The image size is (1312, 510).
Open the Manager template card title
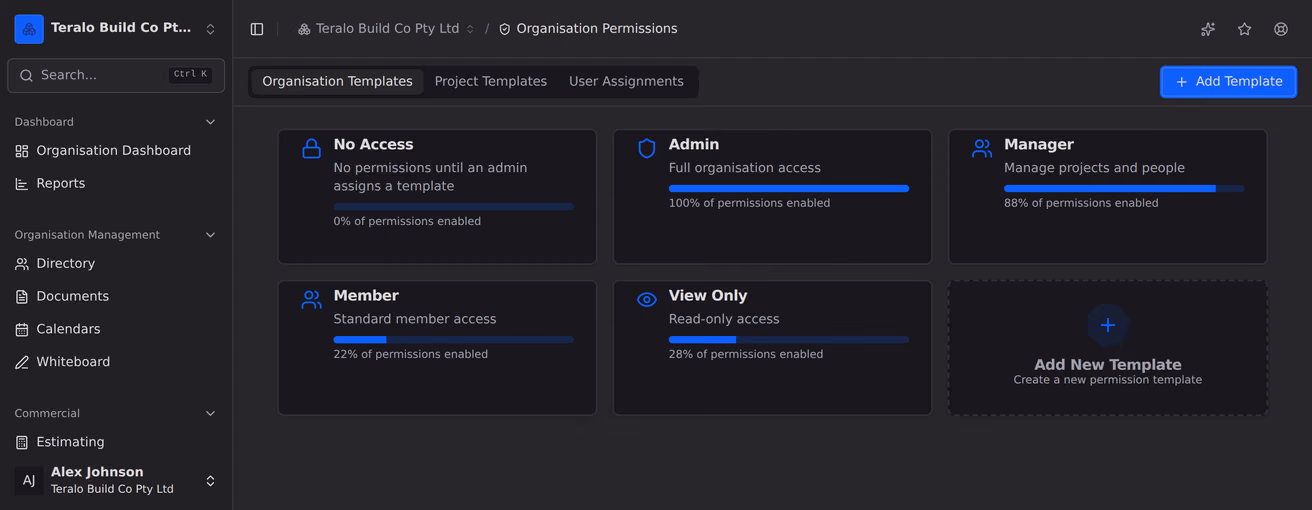[1039, 145]
